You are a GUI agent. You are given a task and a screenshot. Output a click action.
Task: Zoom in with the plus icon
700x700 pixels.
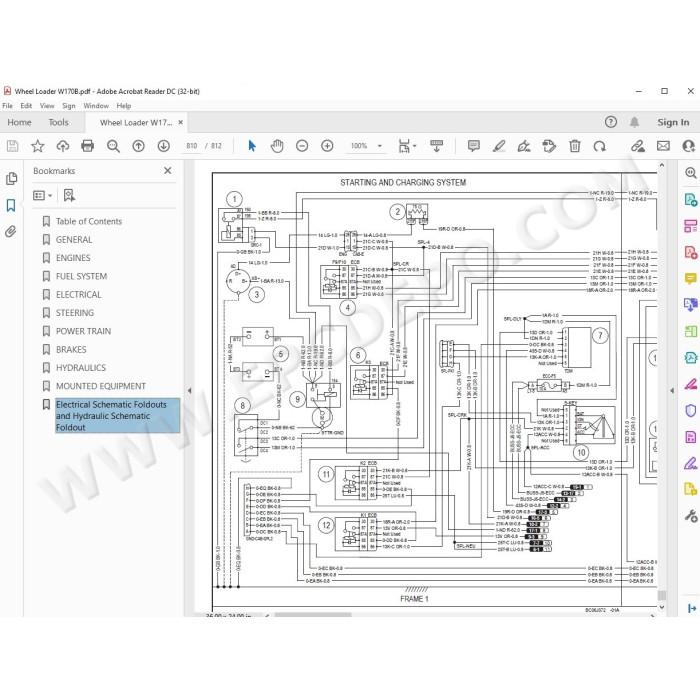pyautogui.click(x=327, y=146)
